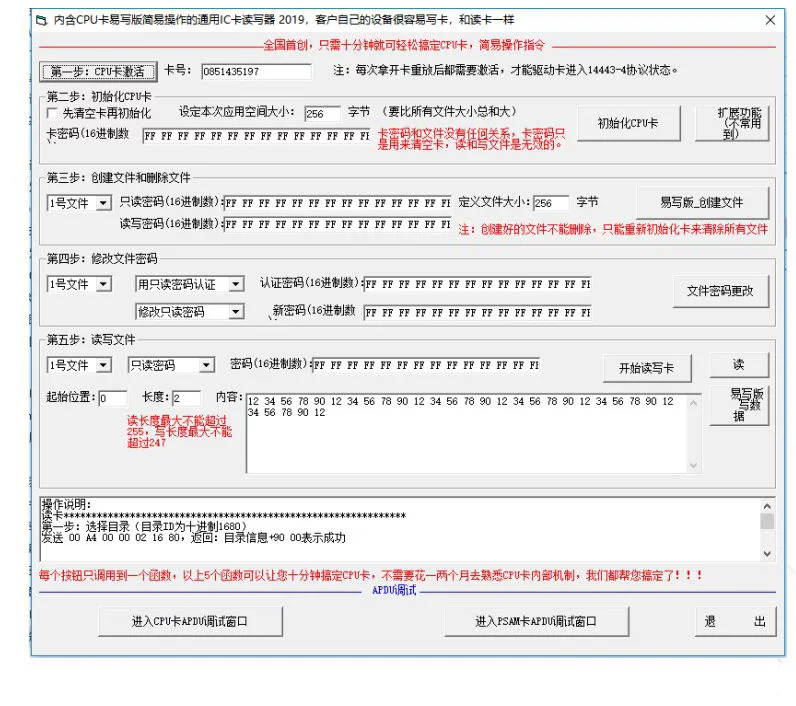Click the 定义文件大小 input field
796x706 pixels.
(551, 203)
